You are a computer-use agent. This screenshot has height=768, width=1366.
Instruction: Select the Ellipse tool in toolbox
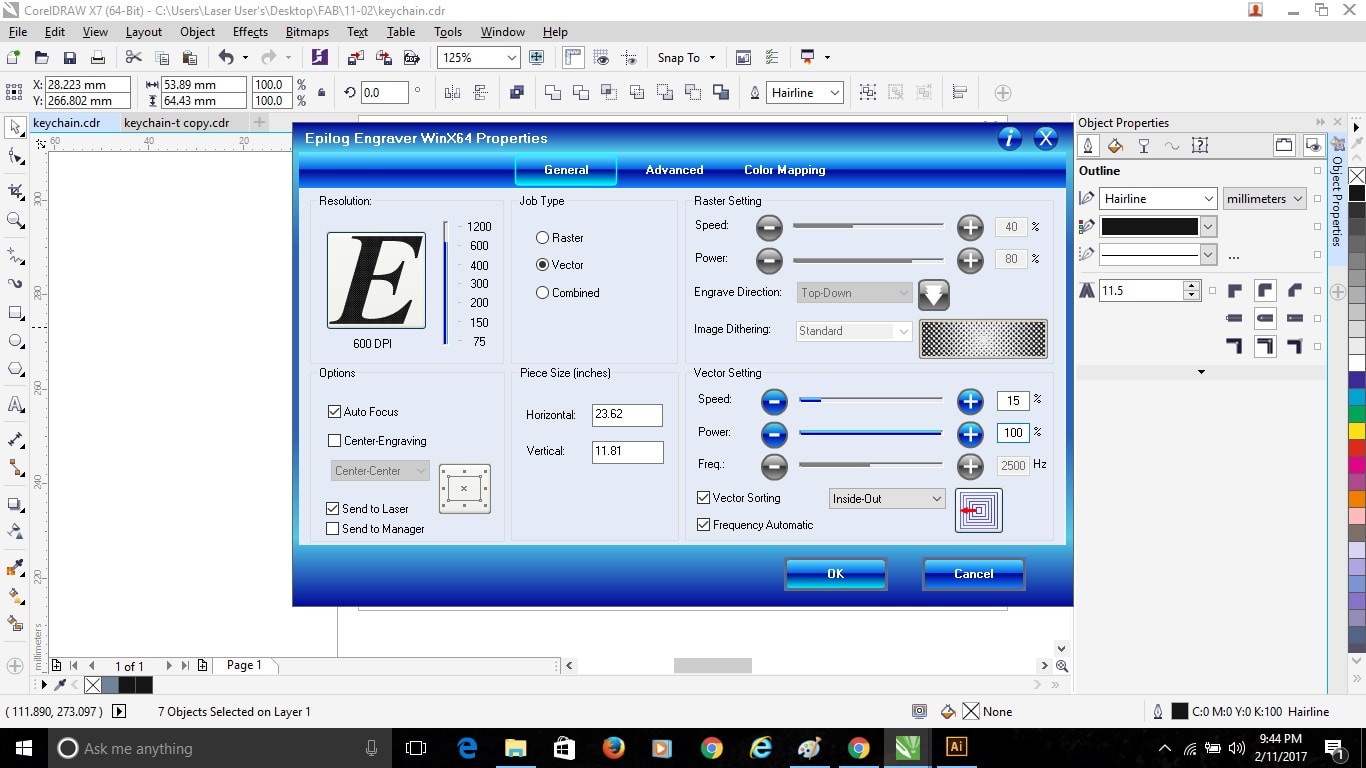(15, 340)
